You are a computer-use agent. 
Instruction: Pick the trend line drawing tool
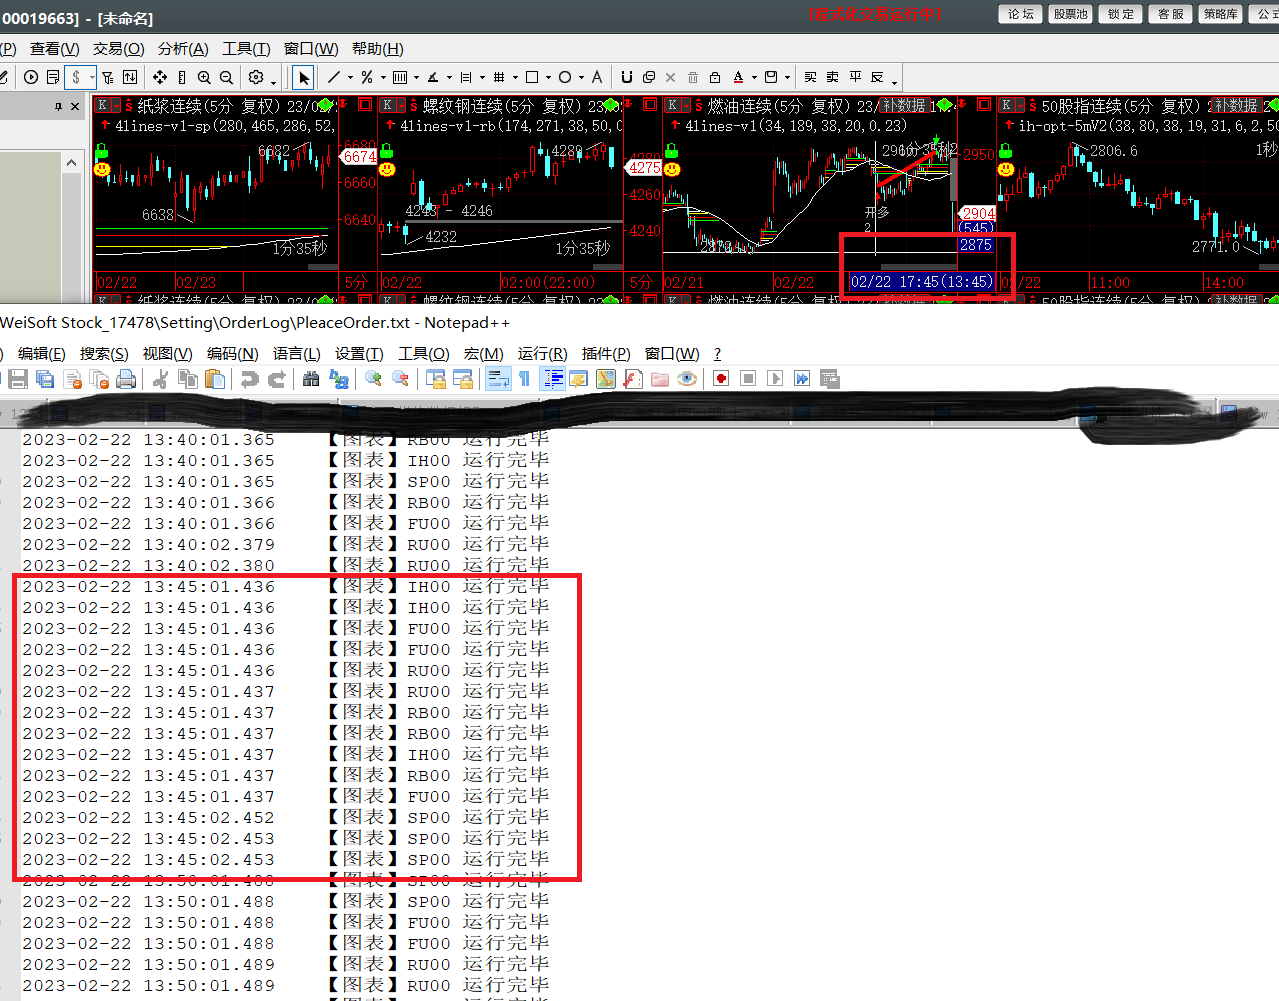point(334,77)
